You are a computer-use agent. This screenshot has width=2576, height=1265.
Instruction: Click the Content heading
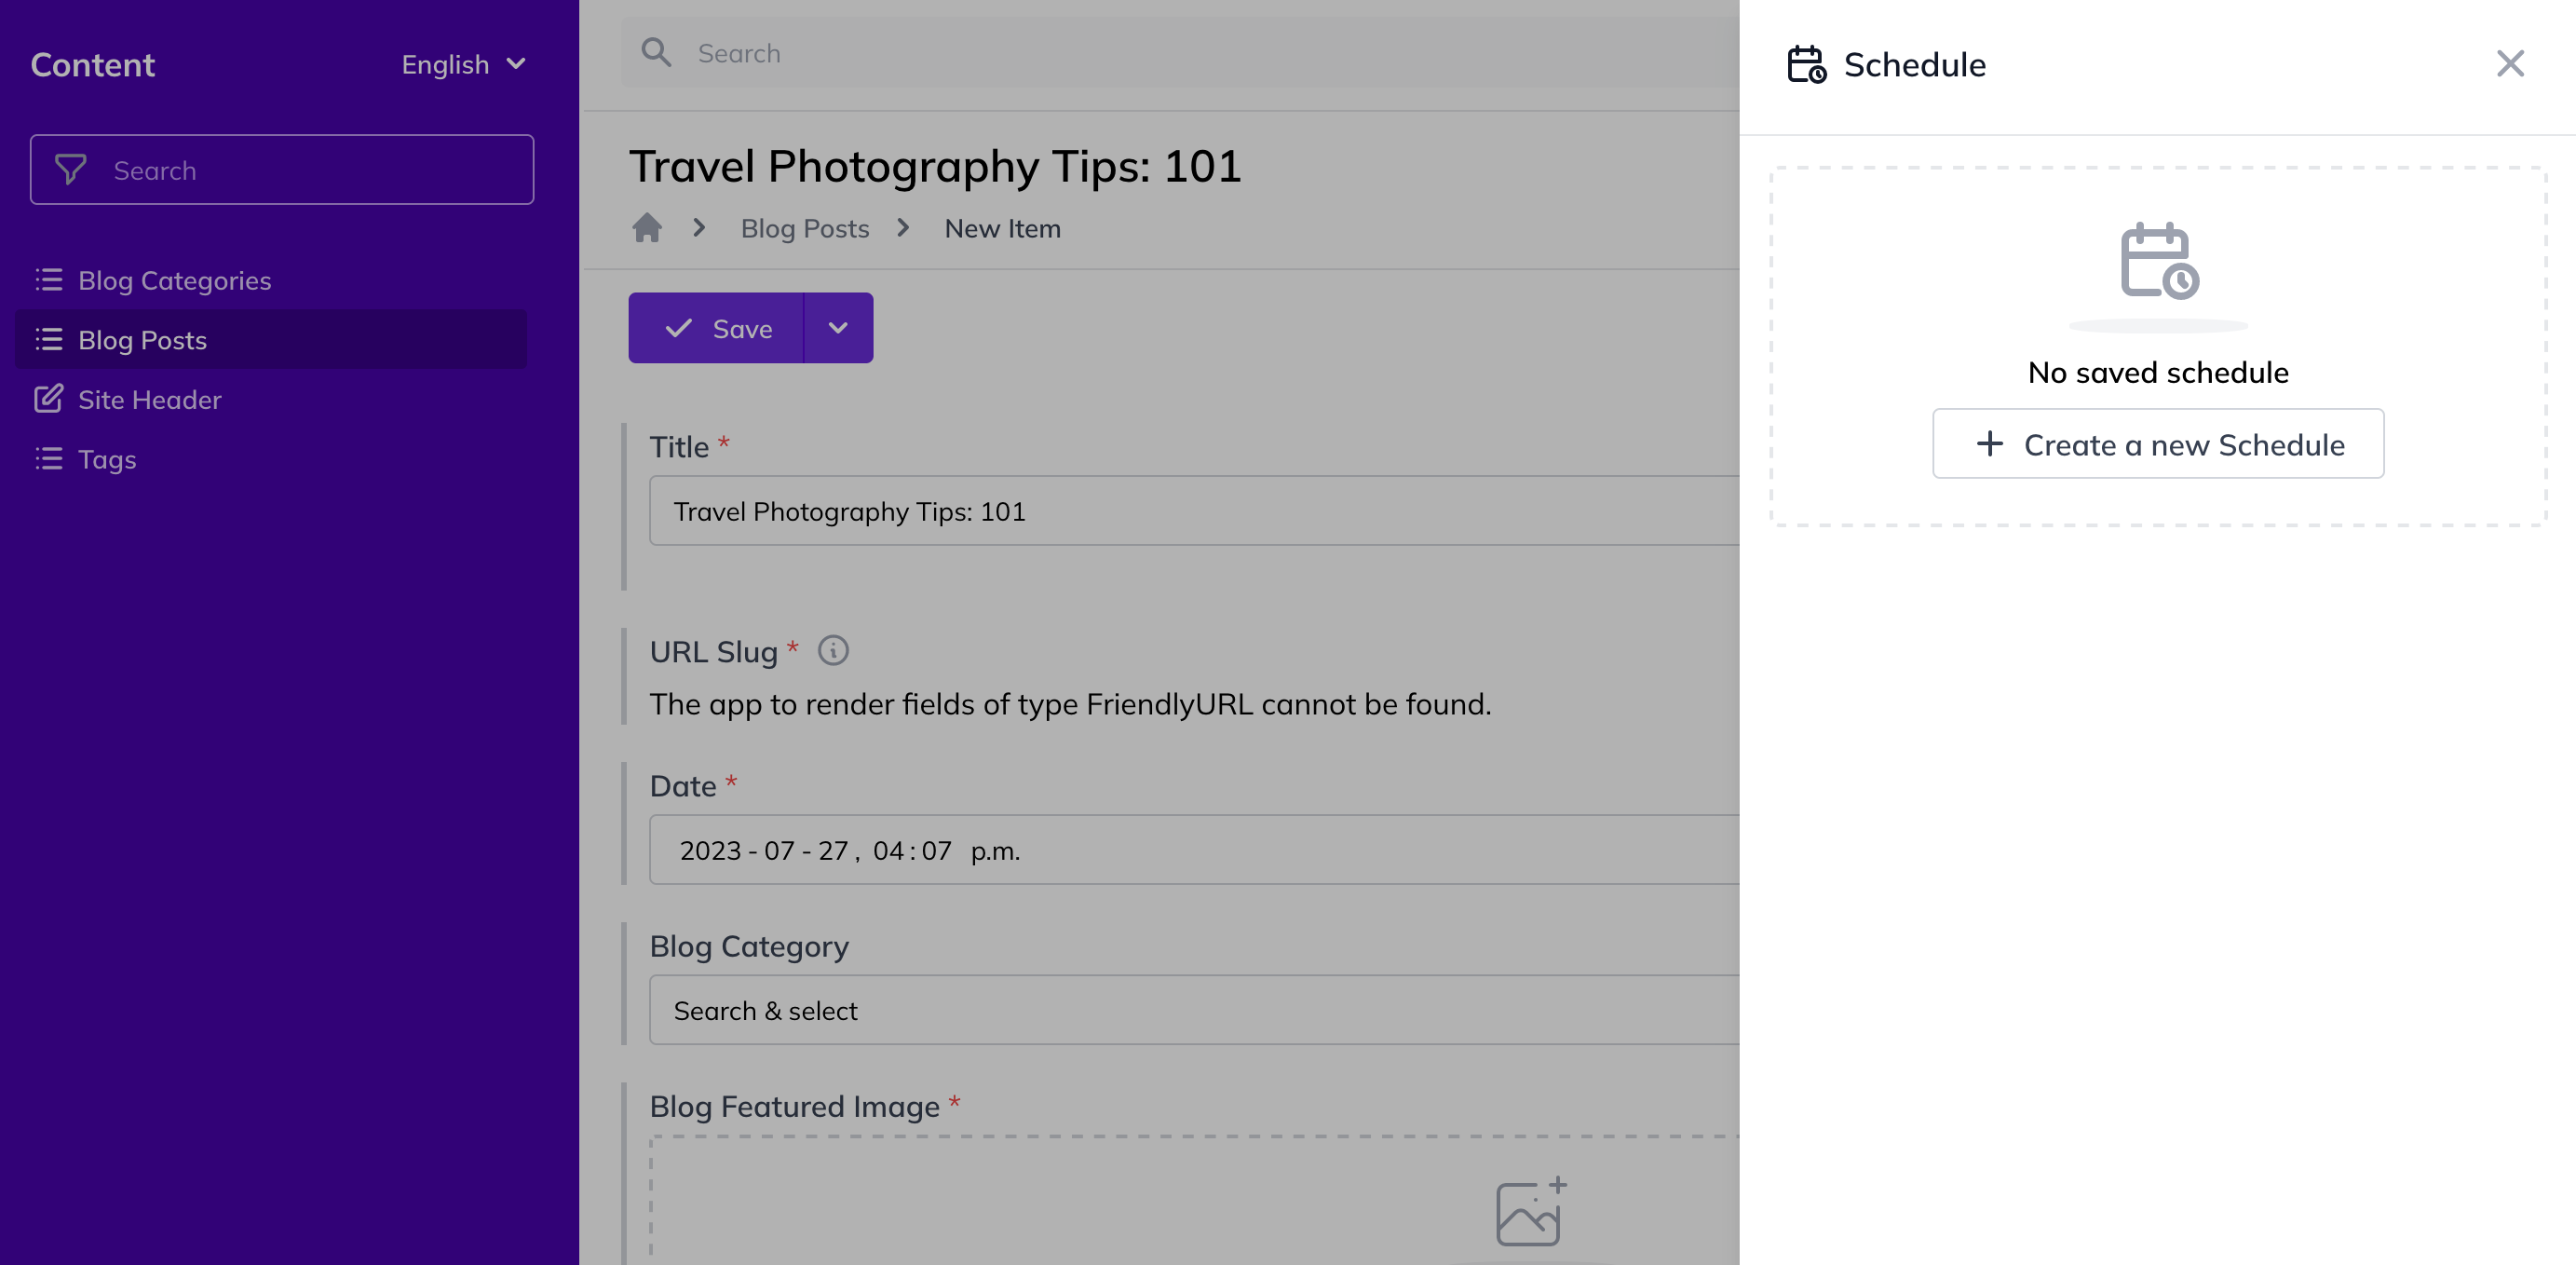point(92,64)
